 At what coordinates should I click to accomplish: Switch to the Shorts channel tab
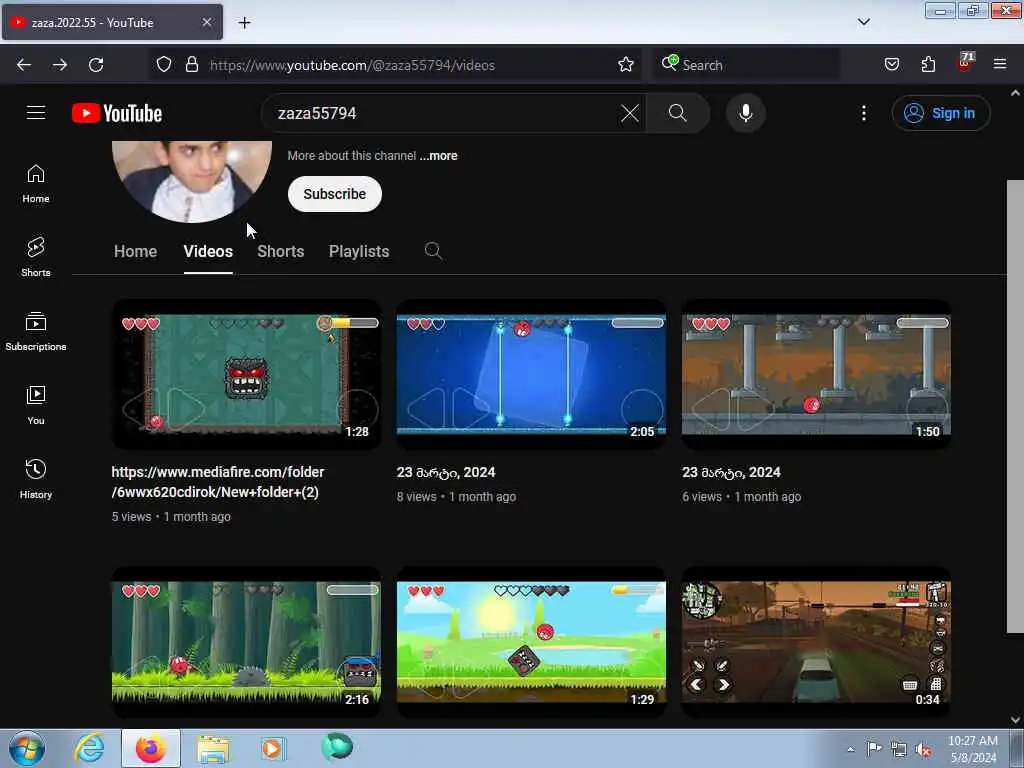click(281, 251)
